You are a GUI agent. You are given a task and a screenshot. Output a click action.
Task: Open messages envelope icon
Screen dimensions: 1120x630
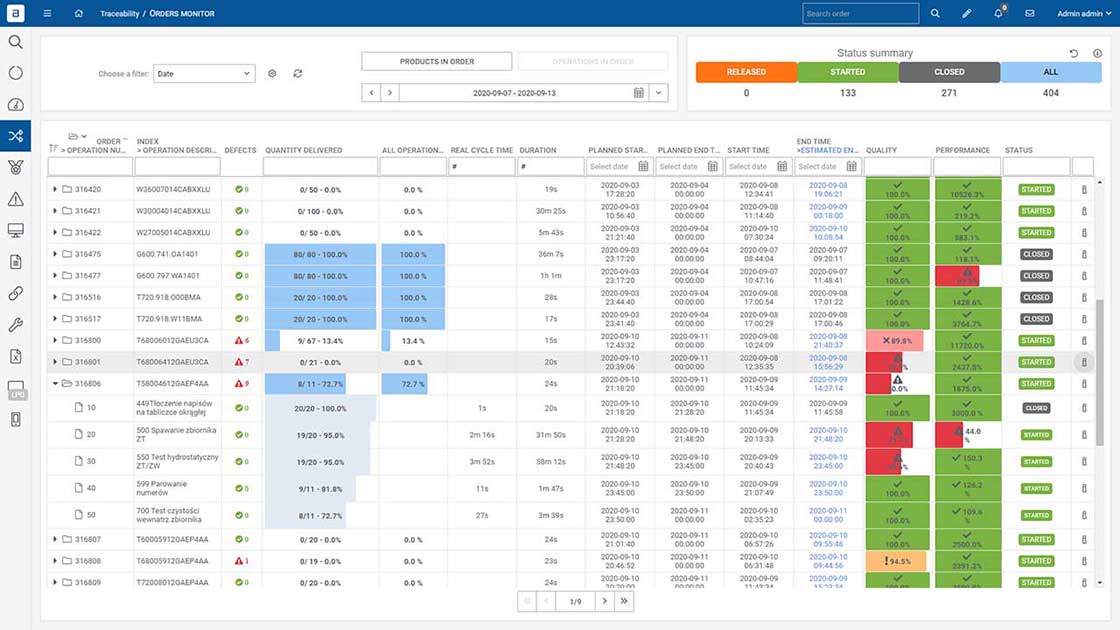click(1030, 14)
